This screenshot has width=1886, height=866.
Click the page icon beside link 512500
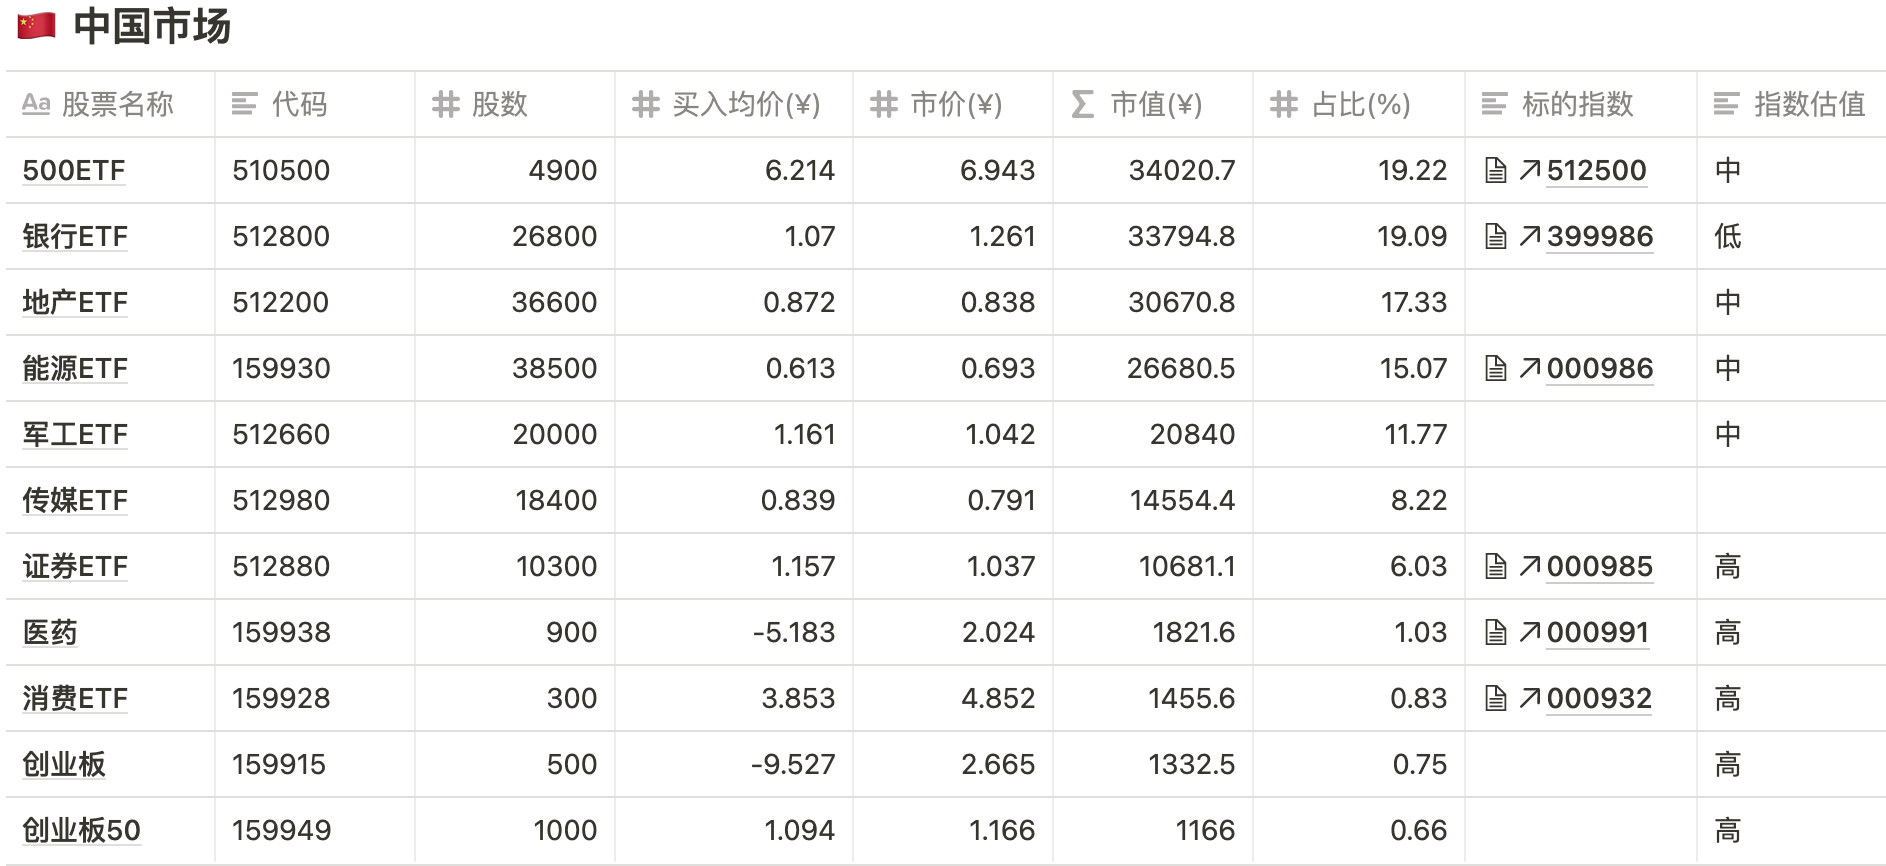click(1495, 171)
